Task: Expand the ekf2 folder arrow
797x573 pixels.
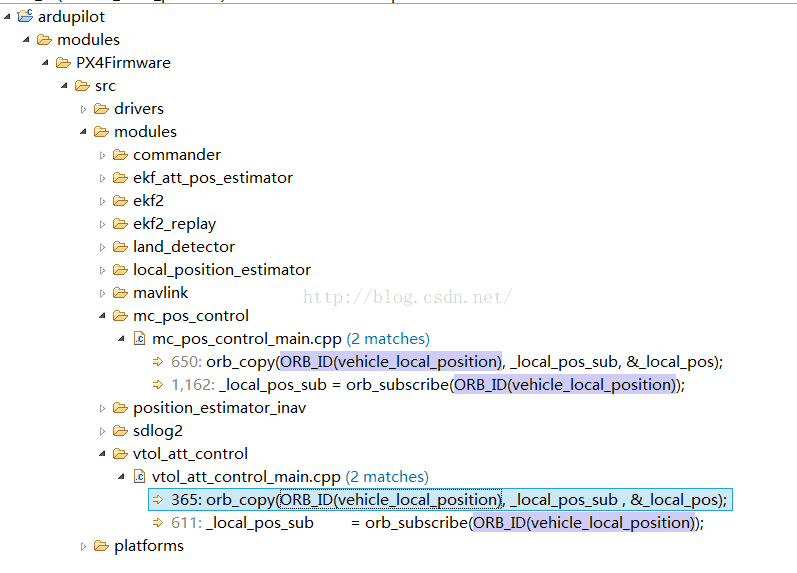Action: pyautogui.click(x=102, y=201)
